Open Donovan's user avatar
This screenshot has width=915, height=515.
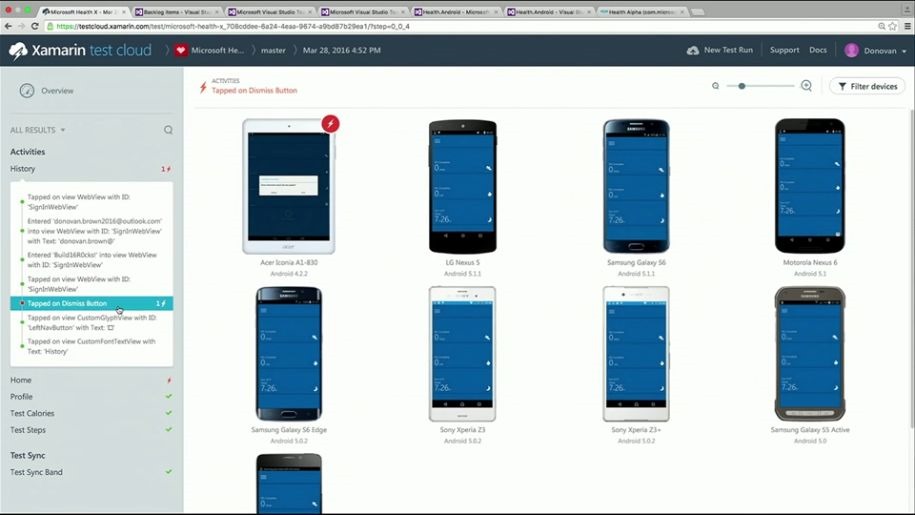851,51
